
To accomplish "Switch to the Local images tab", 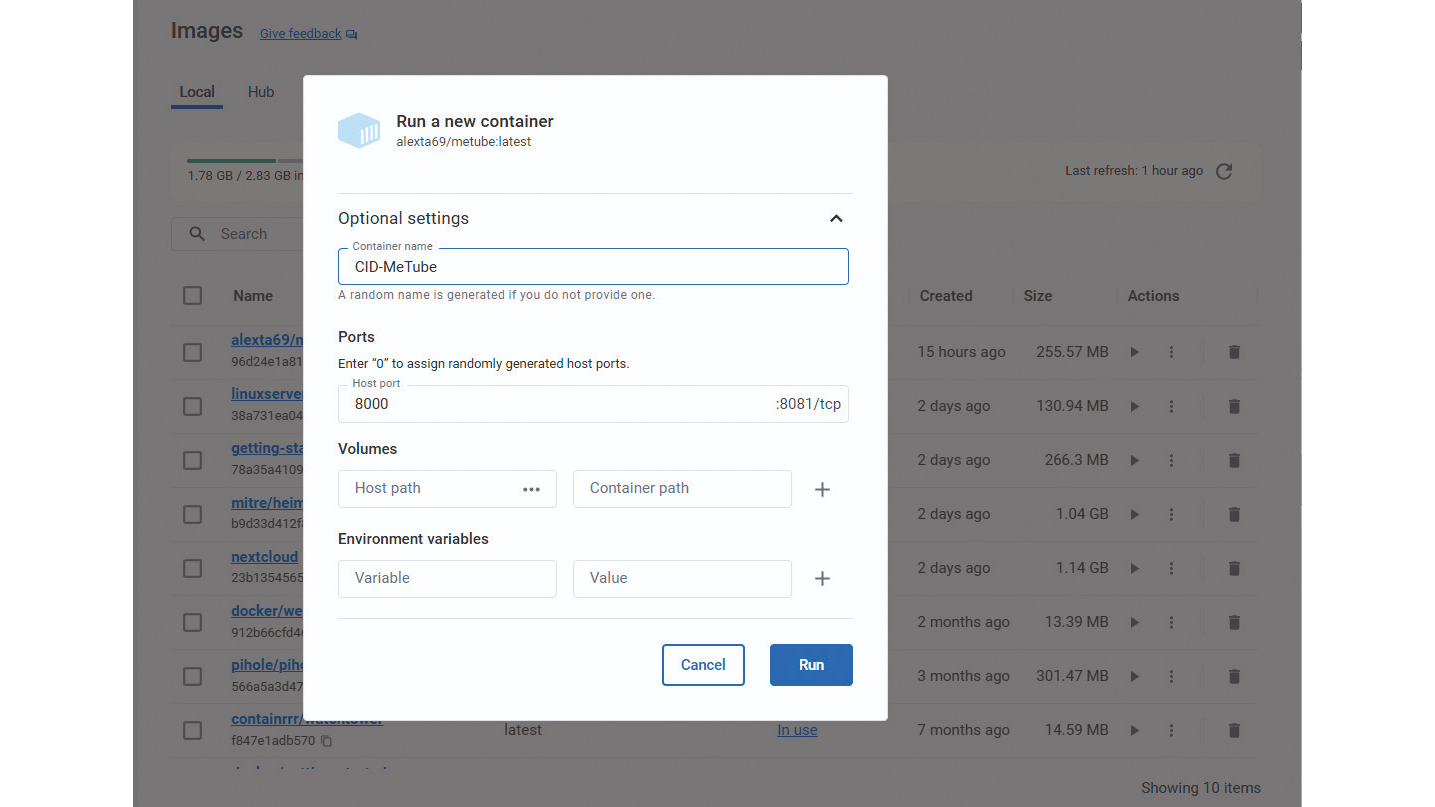I will click(197, 92).
